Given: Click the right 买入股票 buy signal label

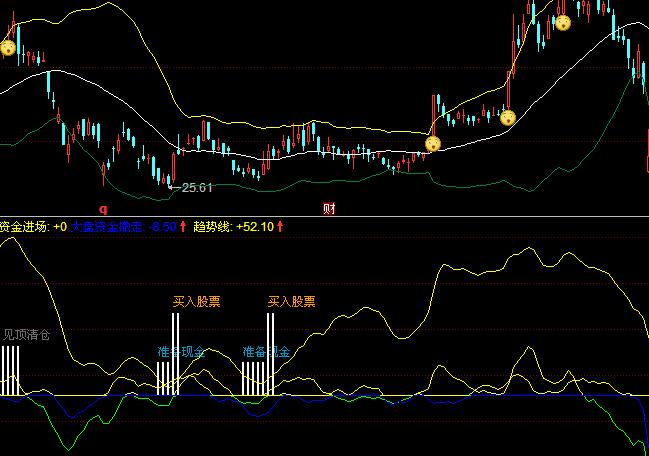Looking at the screenshot, I should click(292, 300).
